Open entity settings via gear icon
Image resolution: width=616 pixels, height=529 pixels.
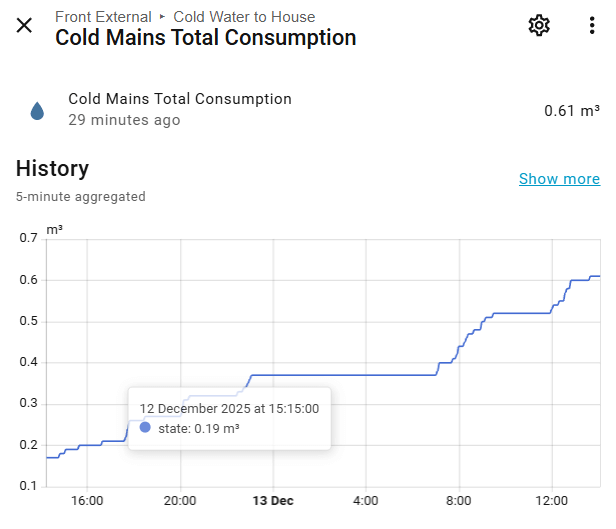pyautogui.click(x=539, y=26)
